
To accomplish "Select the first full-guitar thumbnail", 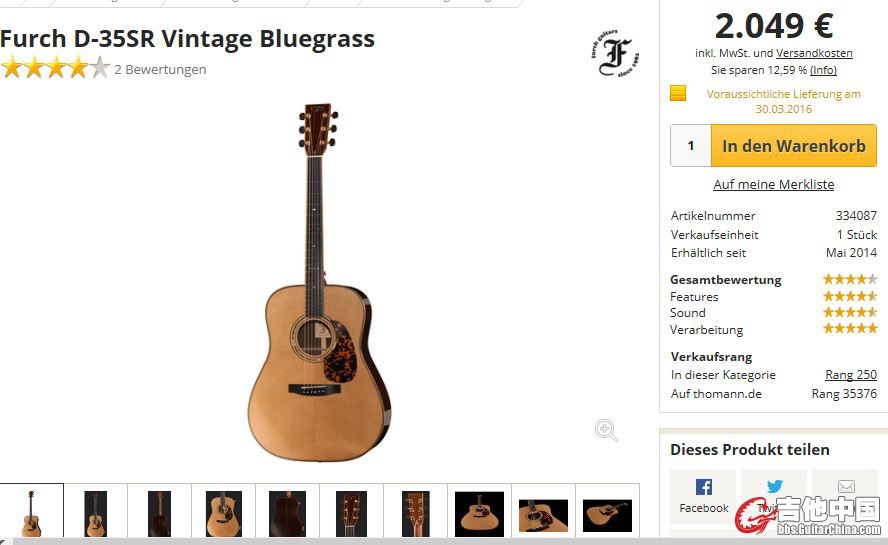I will (32, 511).
